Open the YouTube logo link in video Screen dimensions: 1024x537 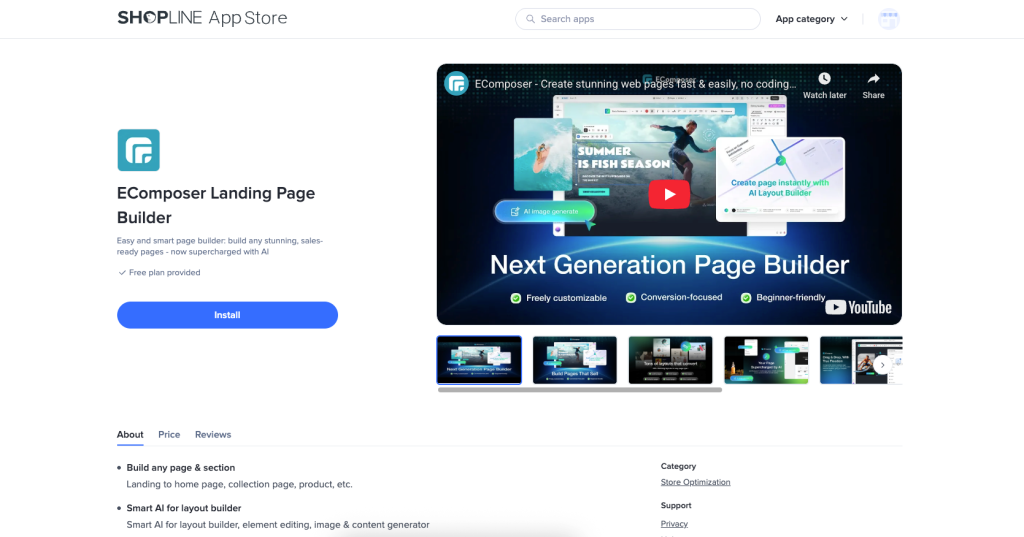858,307
